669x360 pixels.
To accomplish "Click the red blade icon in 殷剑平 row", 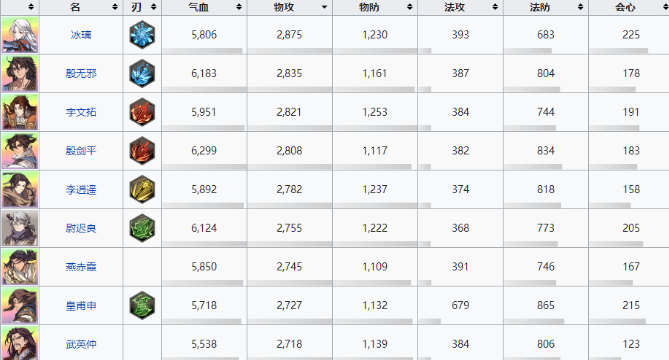I will (x=142, y=151).
